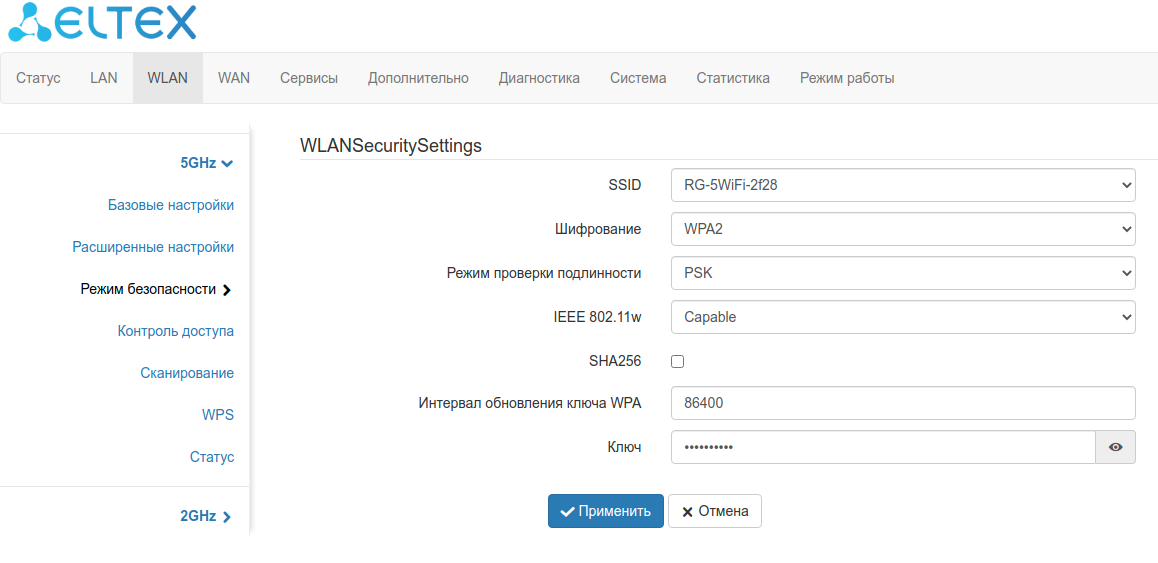Collapse the 5GHz sidebar section

[206, 163]
